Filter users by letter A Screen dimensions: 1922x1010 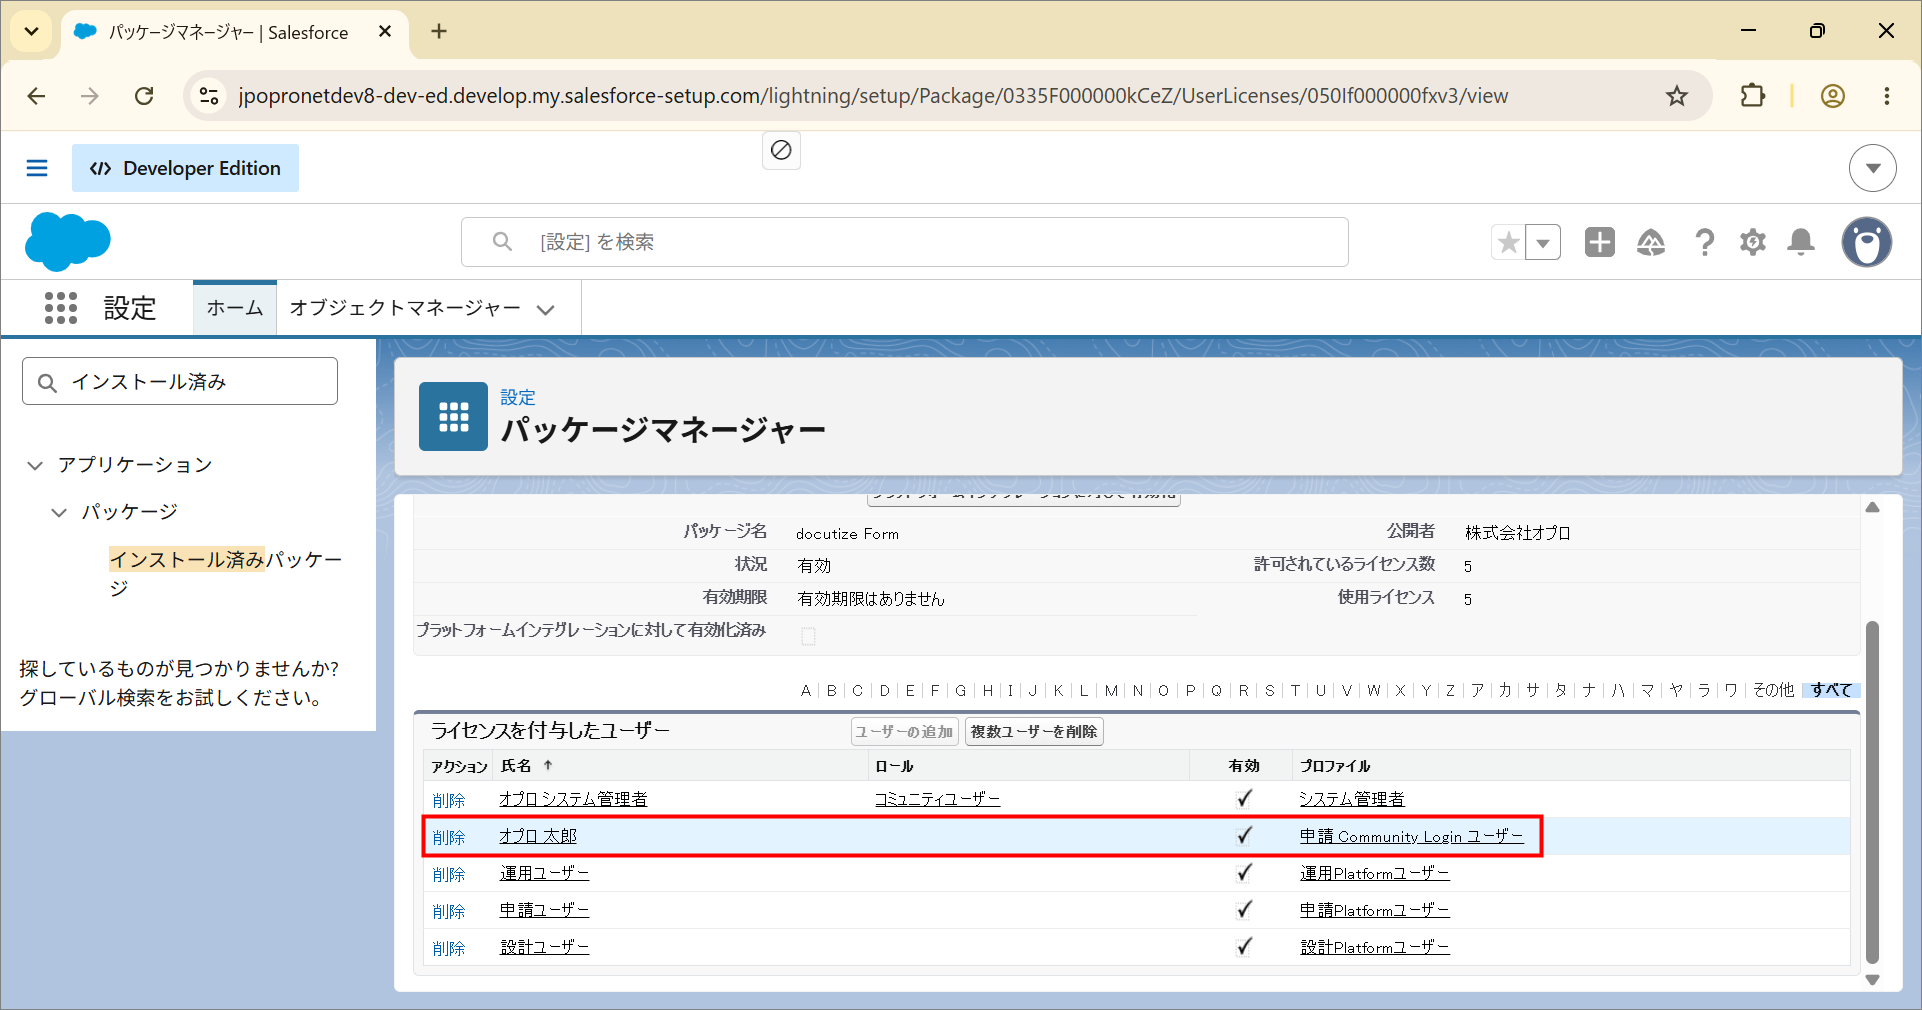pos(806,690)
